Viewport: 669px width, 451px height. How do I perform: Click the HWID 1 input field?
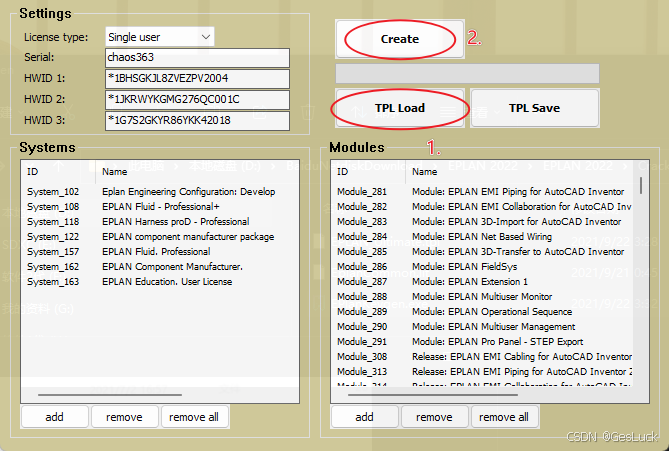pos(197,79)
